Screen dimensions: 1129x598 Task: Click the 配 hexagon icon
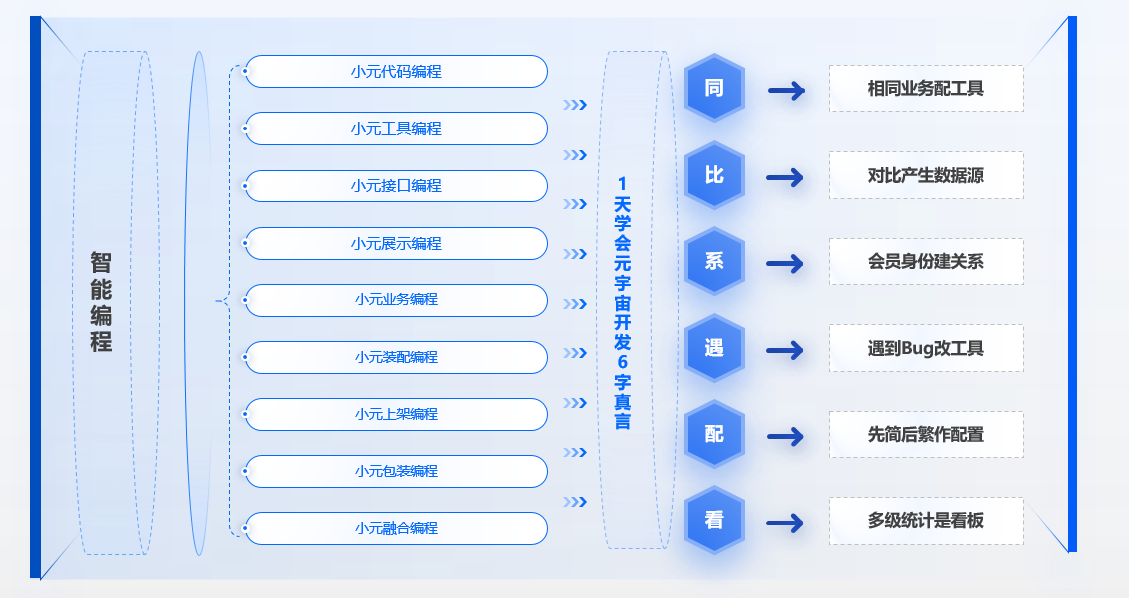pos(714,435)
